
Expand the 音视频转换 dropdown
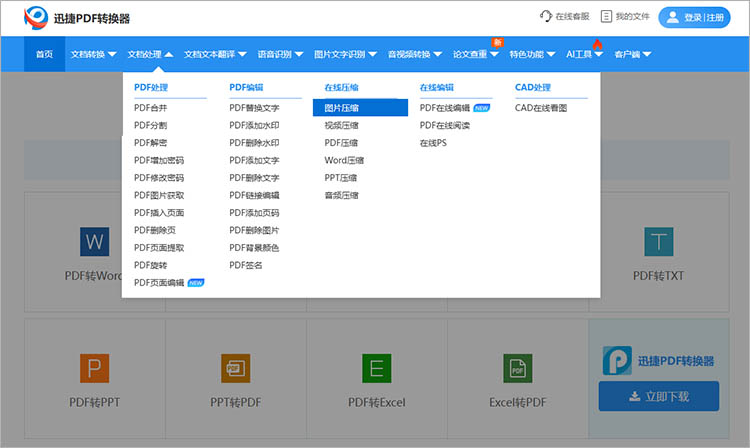click(415, 55)
